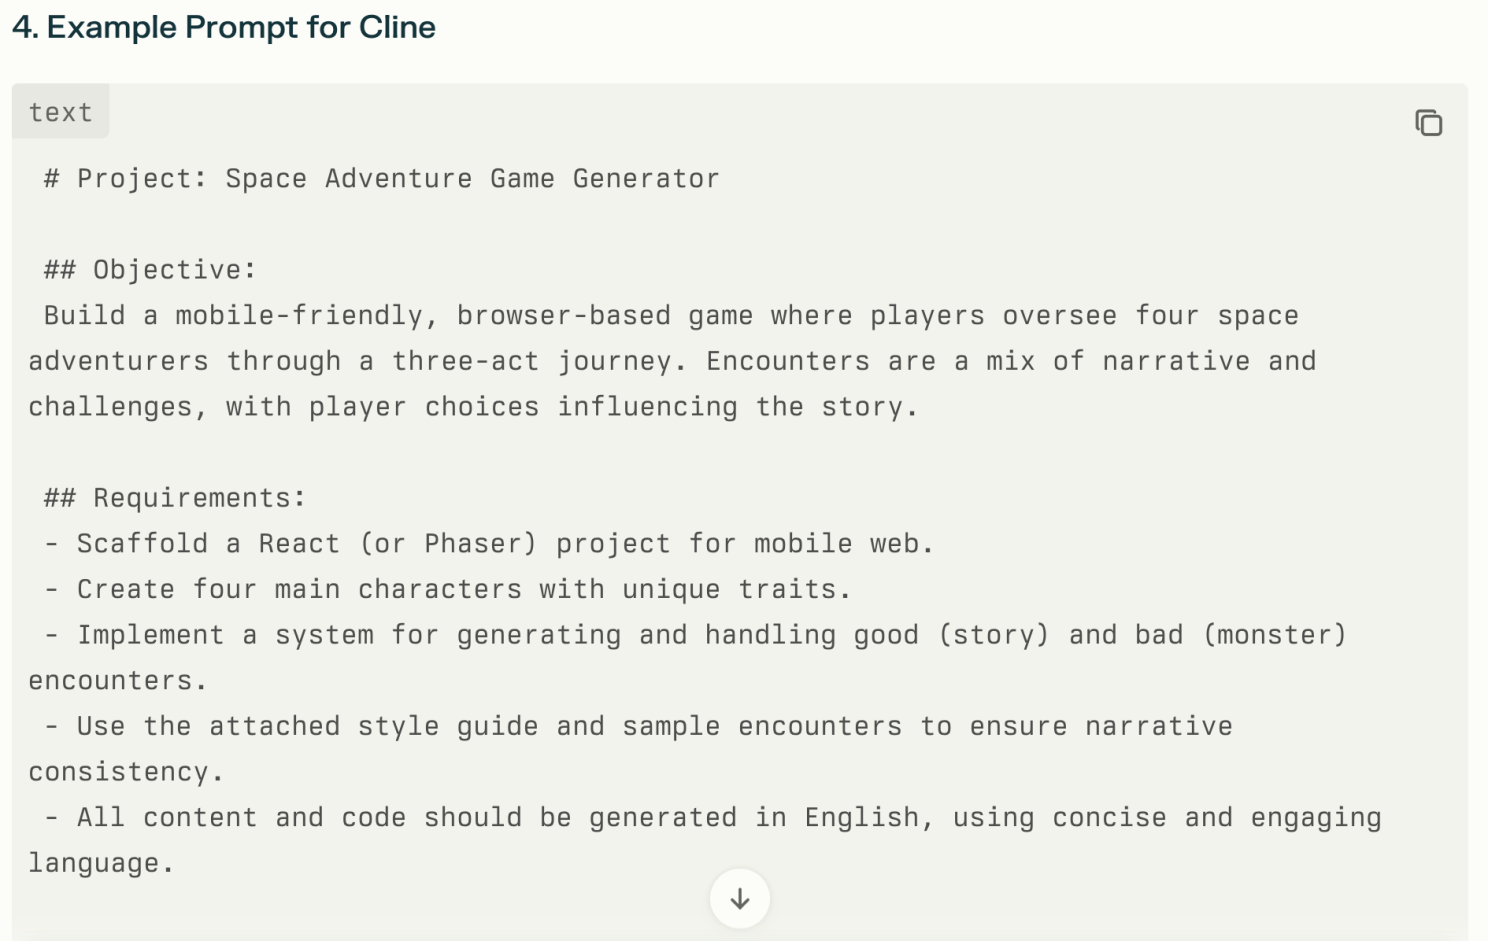Viewport: 1488px width, 941px height.
Task: Click the '# Project: Space Adventure Game Generator' line
Action: [382, 179]
